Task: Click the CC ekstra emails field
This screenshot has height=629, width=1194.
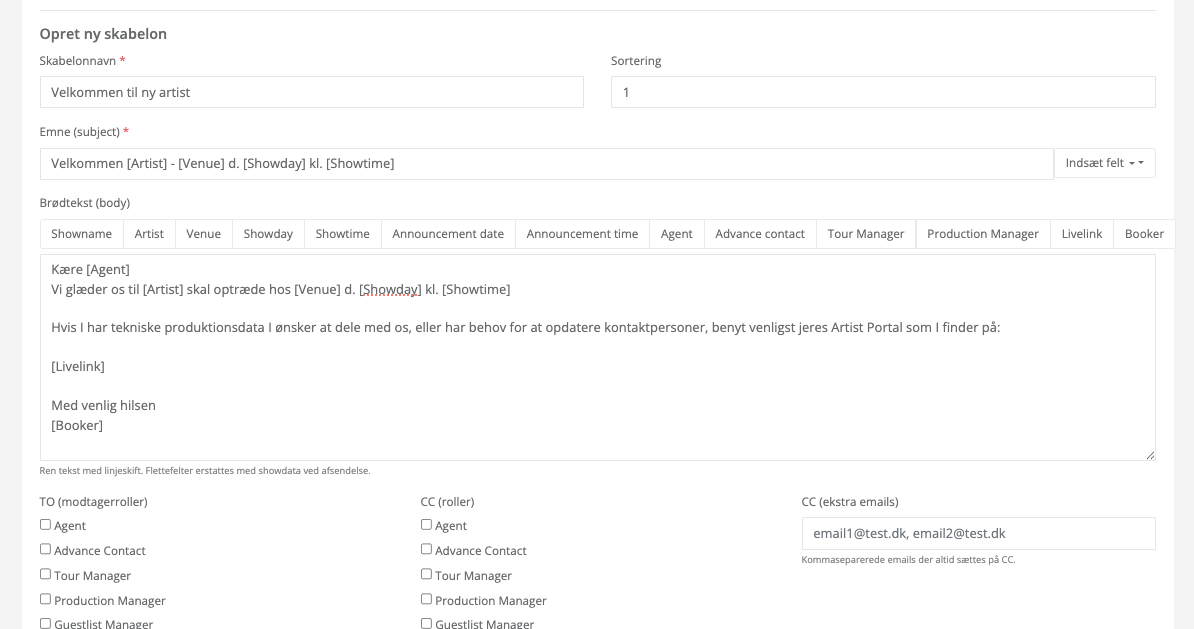Action: click(977, 533)
